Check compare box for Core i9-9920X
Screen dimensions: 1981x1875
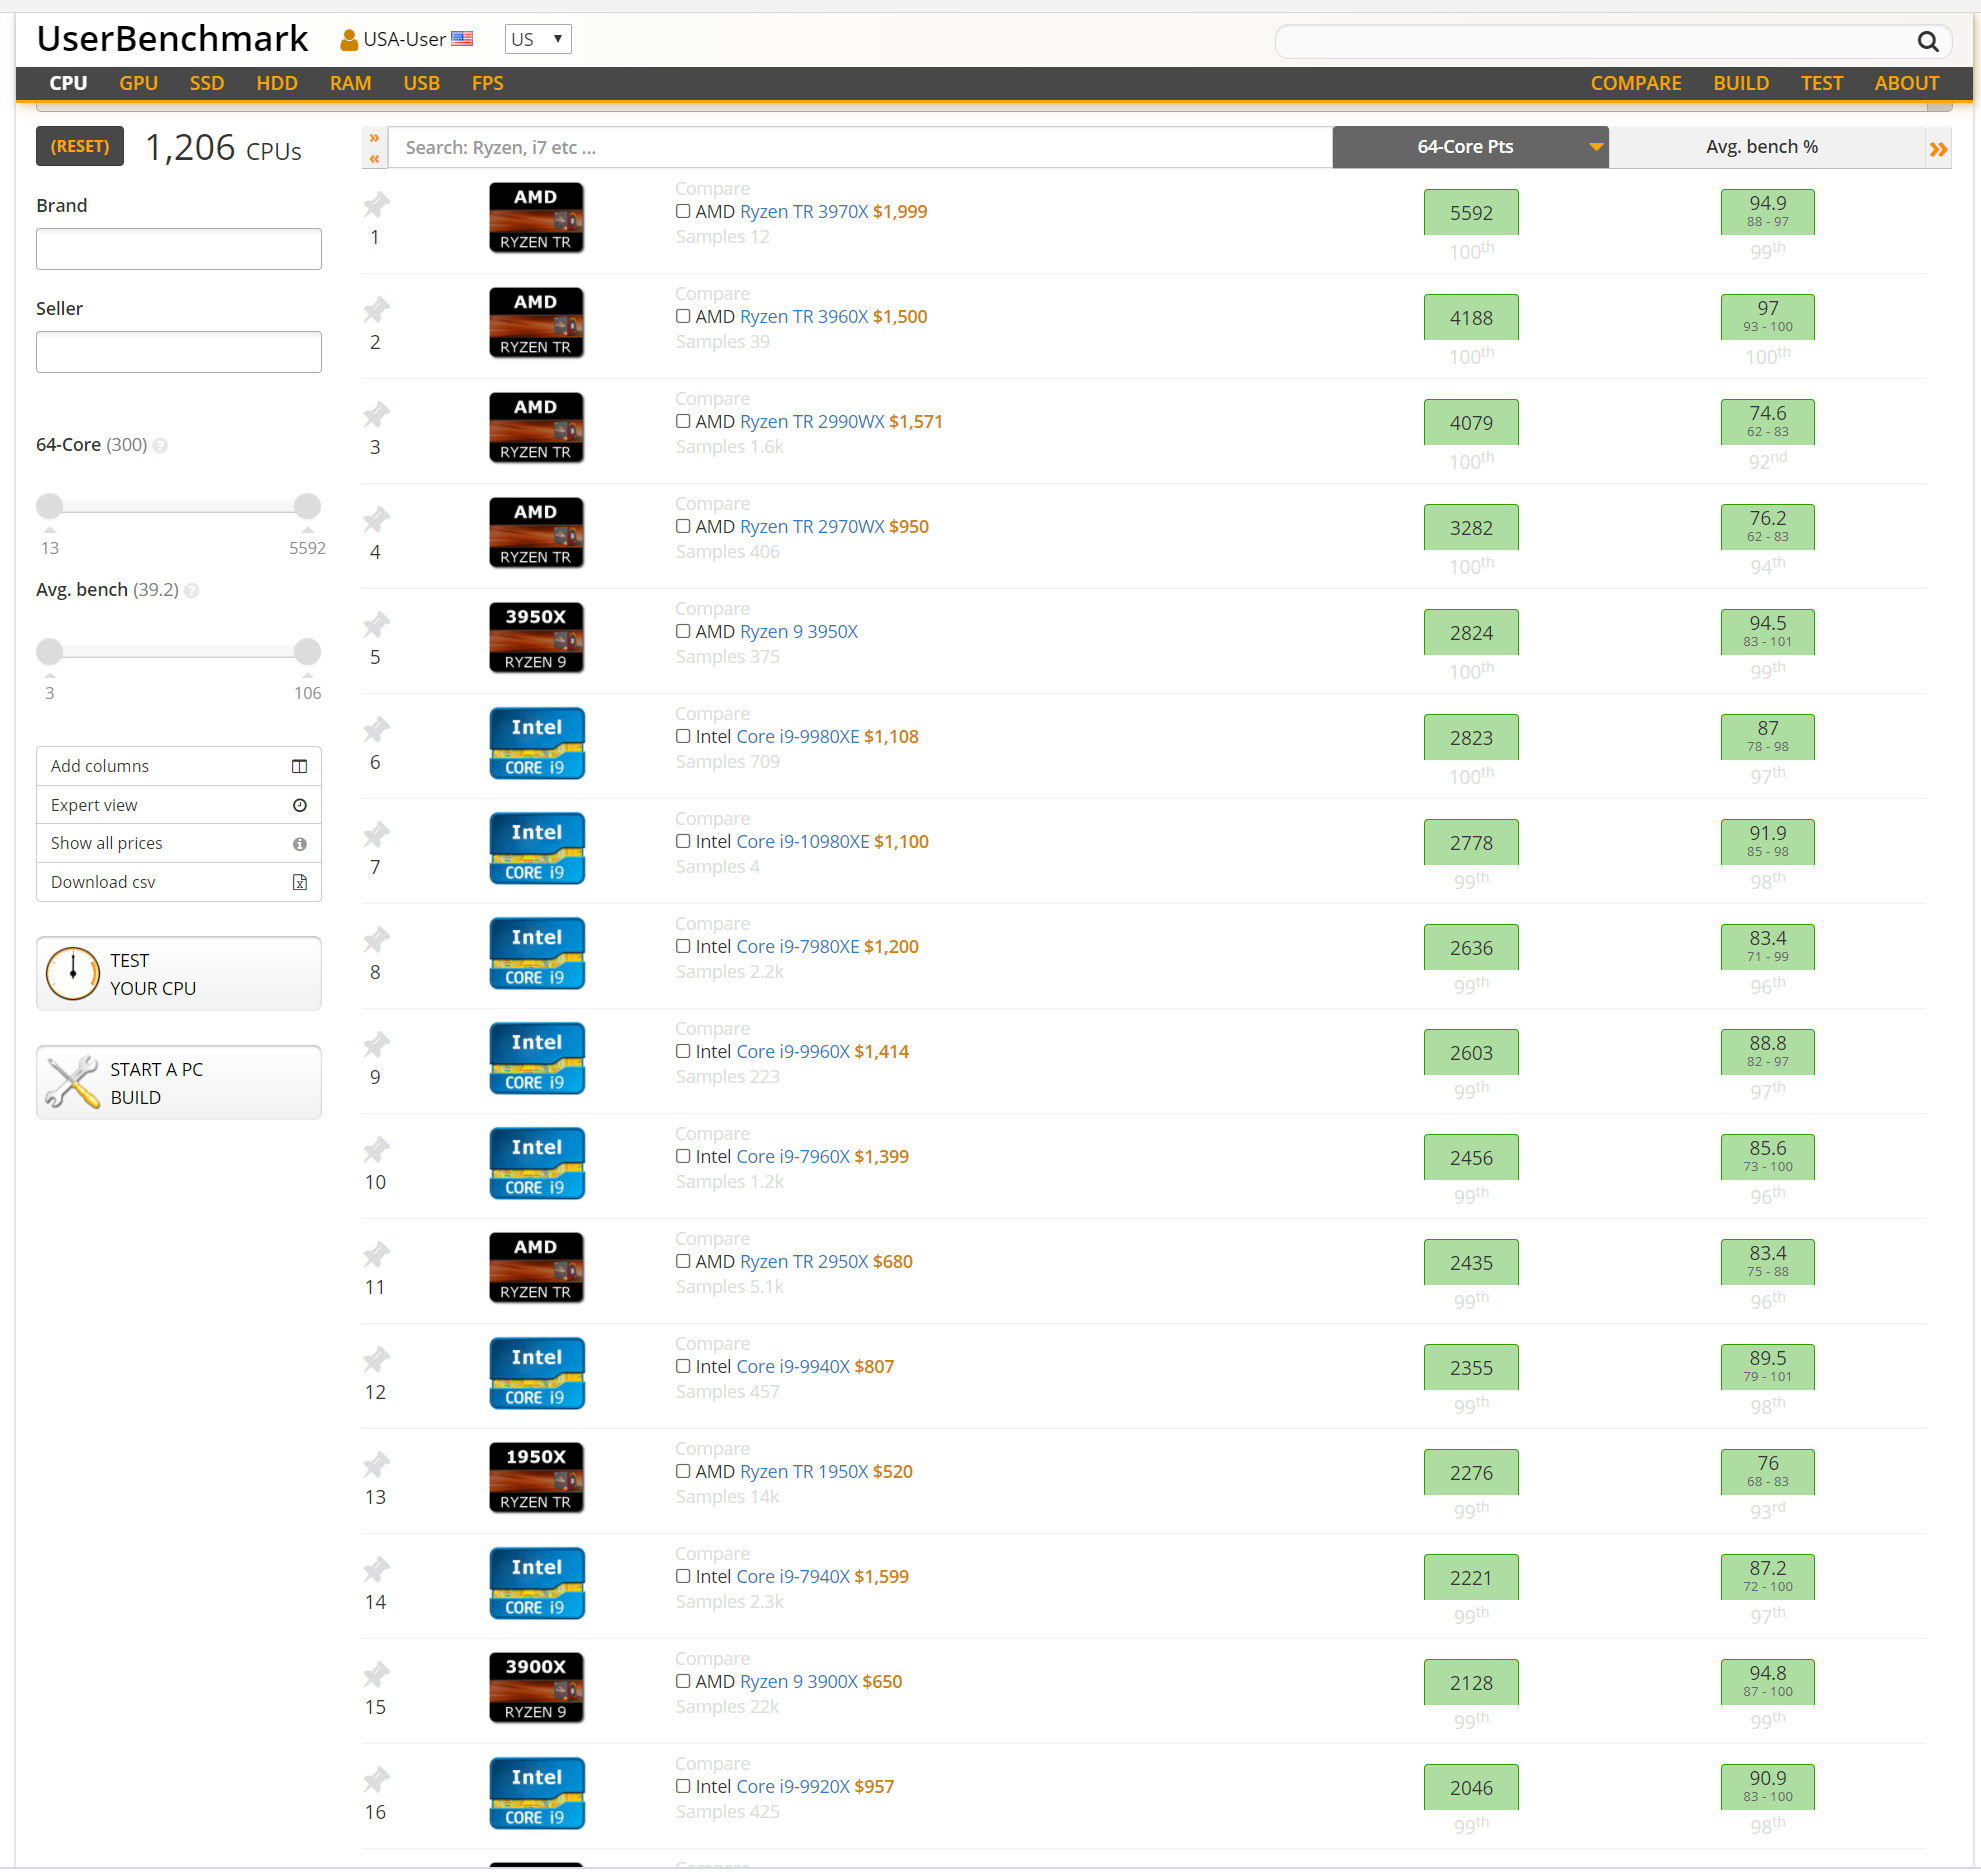[683, 1786]
